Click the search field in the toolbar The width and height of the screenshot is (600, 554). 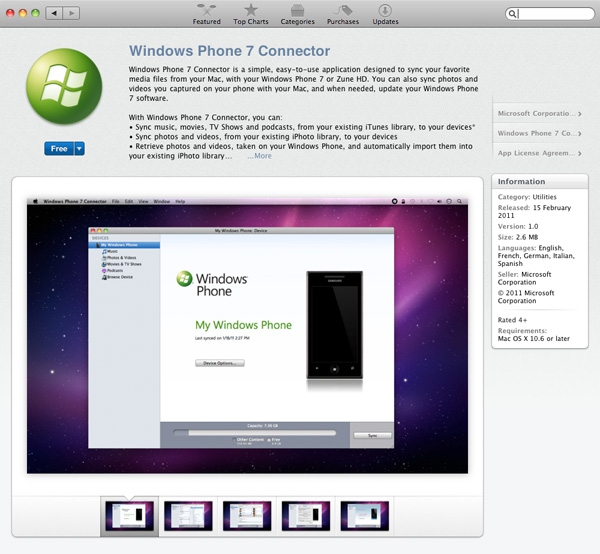549,14
